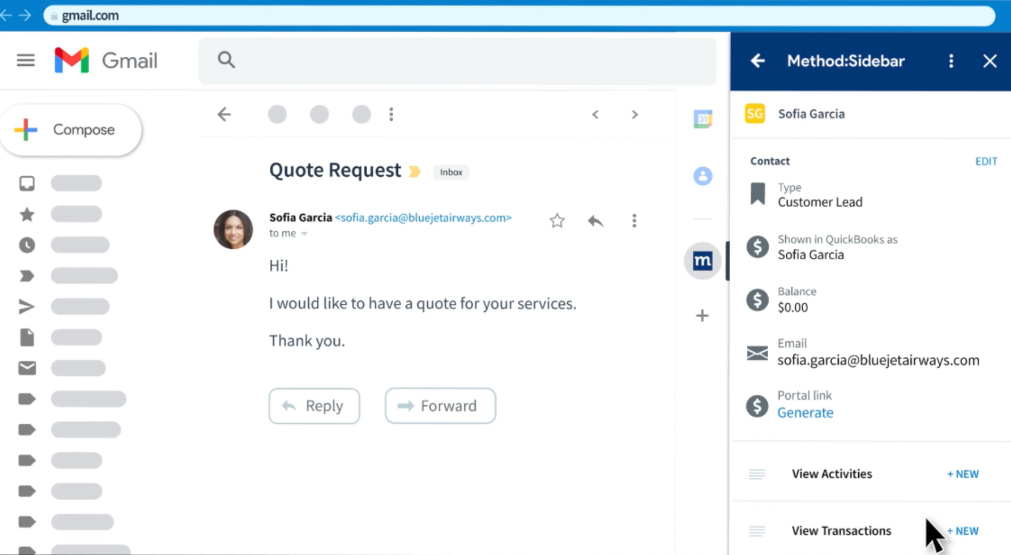1011x555 pixels.
Task: Focus the Gmail search field
Action: tap(458, 61)
